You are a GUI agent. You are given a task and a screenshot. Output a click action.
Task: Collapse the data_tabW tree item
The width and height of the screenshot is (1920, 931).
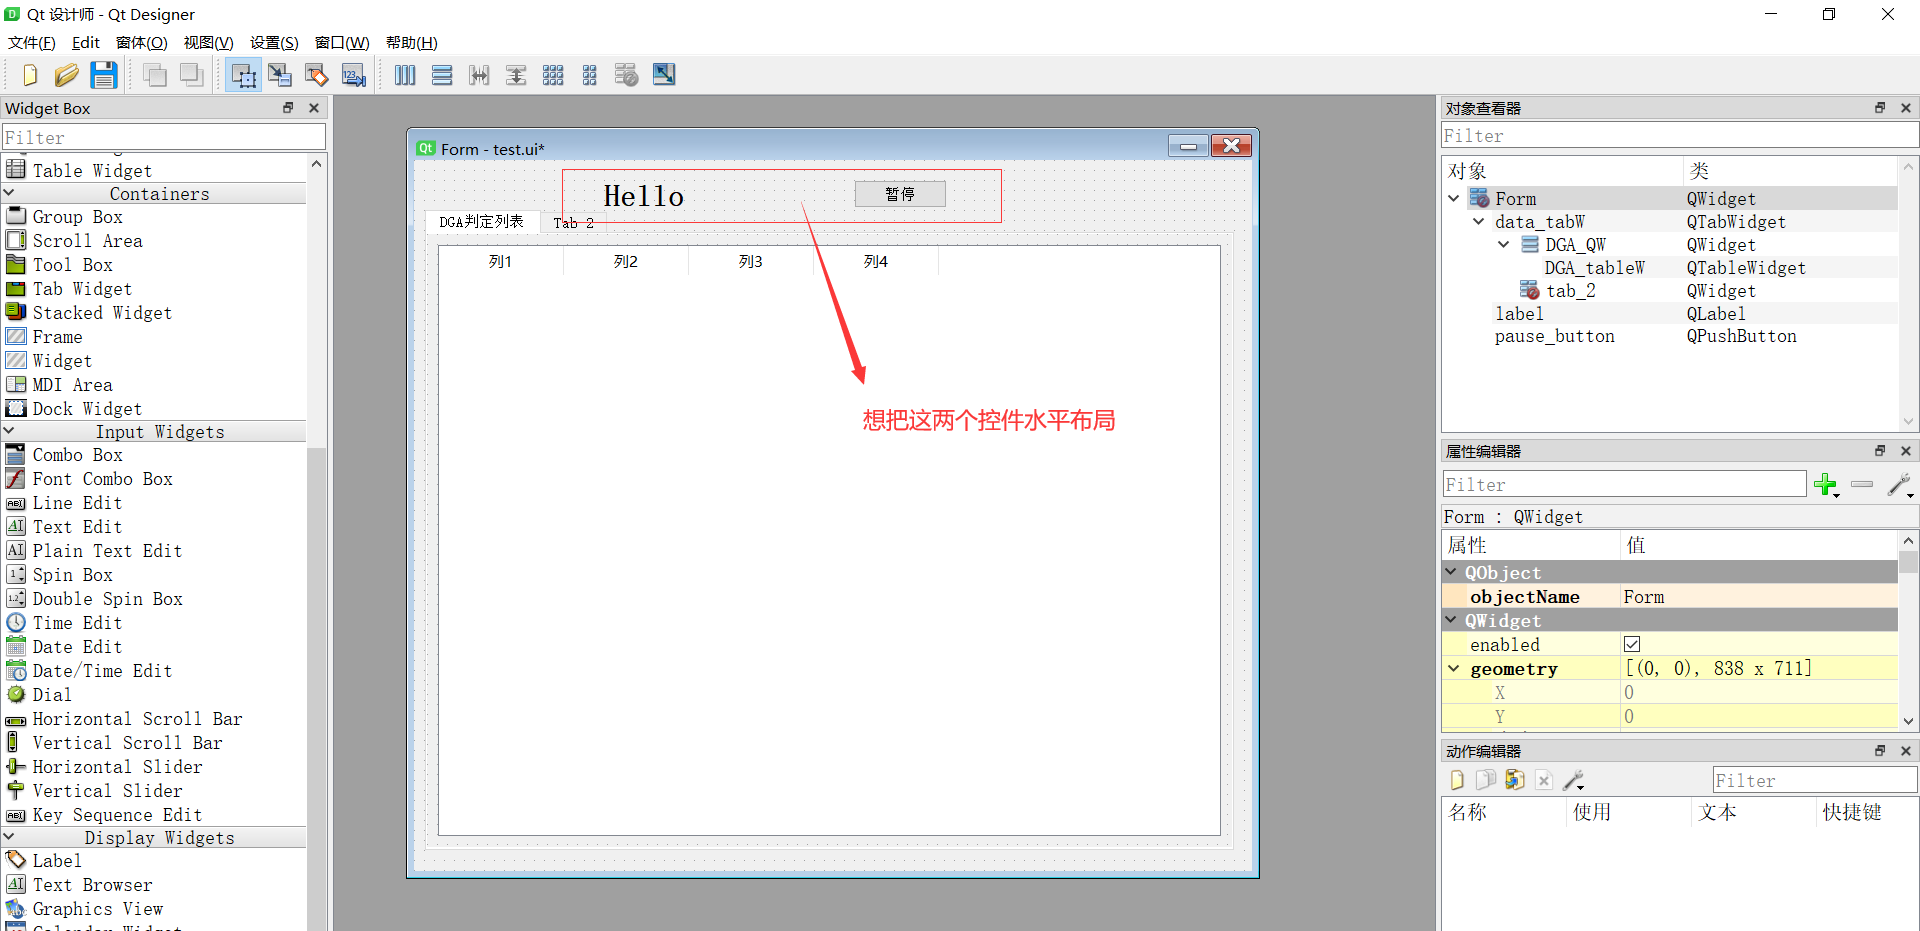pyautogui.click(x=1478, y=221)
